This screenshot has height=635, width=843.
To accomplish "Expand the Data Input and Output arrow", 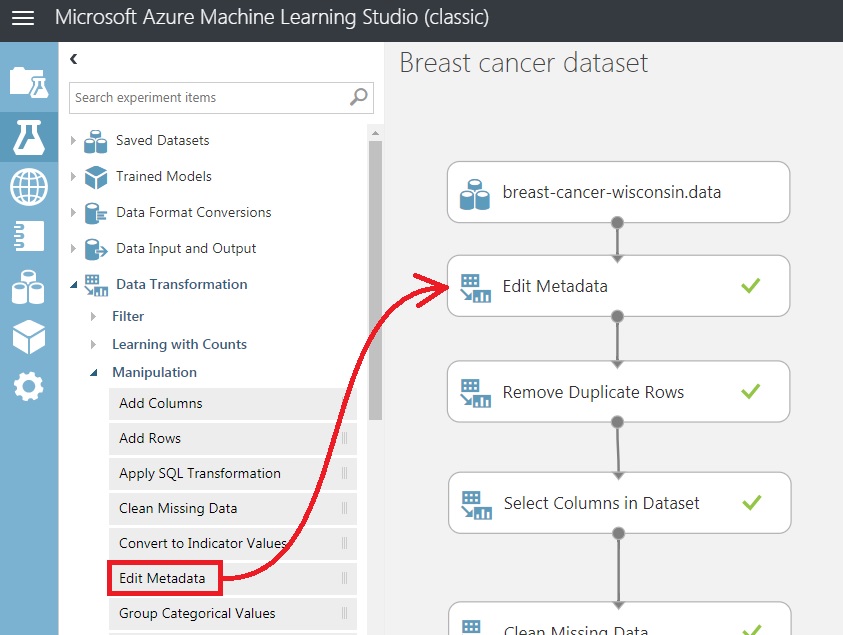I will click(x=73, y=248).
